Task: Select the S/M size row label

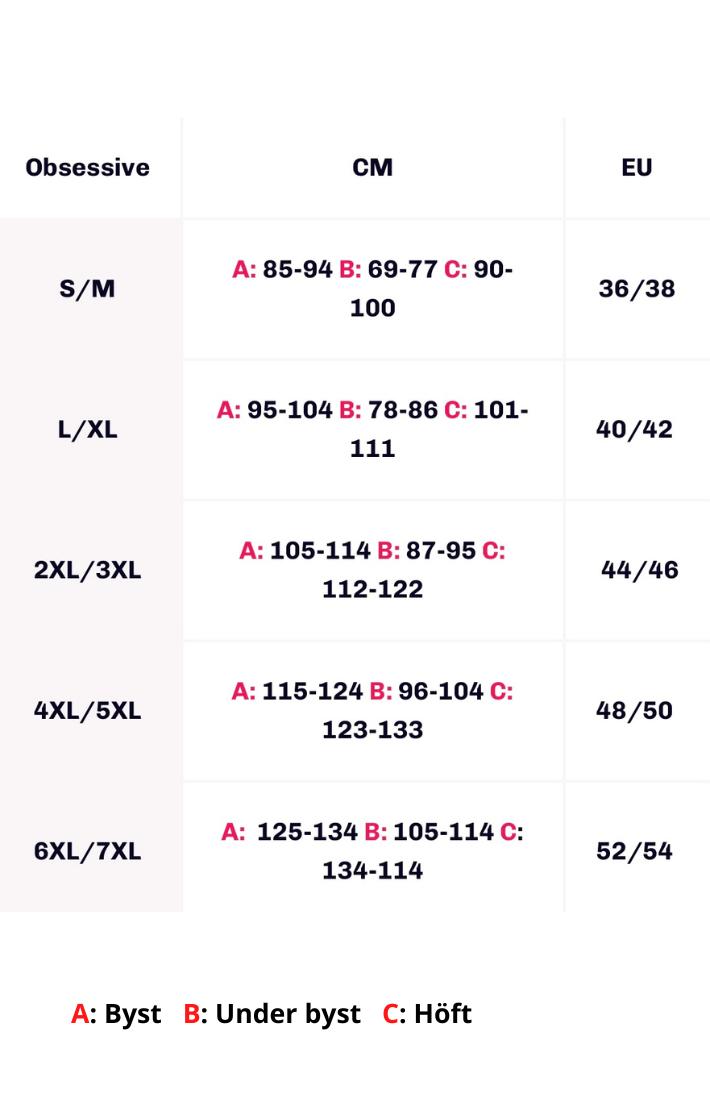Action: 88,288
